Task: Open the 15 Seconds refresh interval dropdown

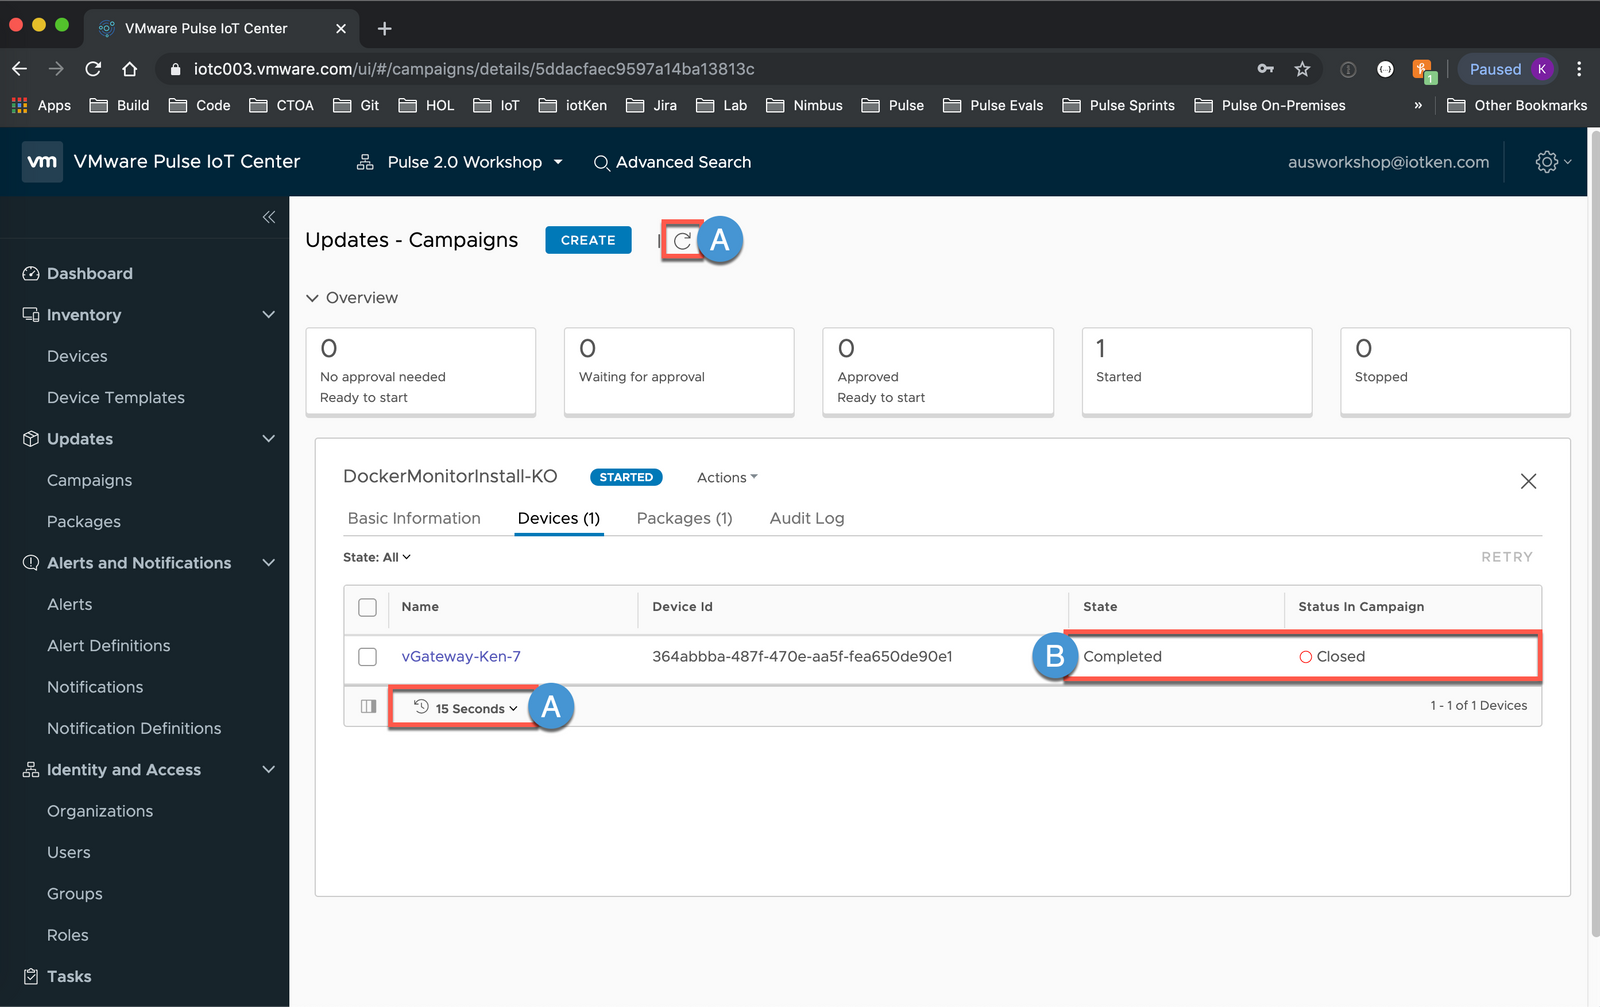Action: pyautogui.click(x=467, y=708)
